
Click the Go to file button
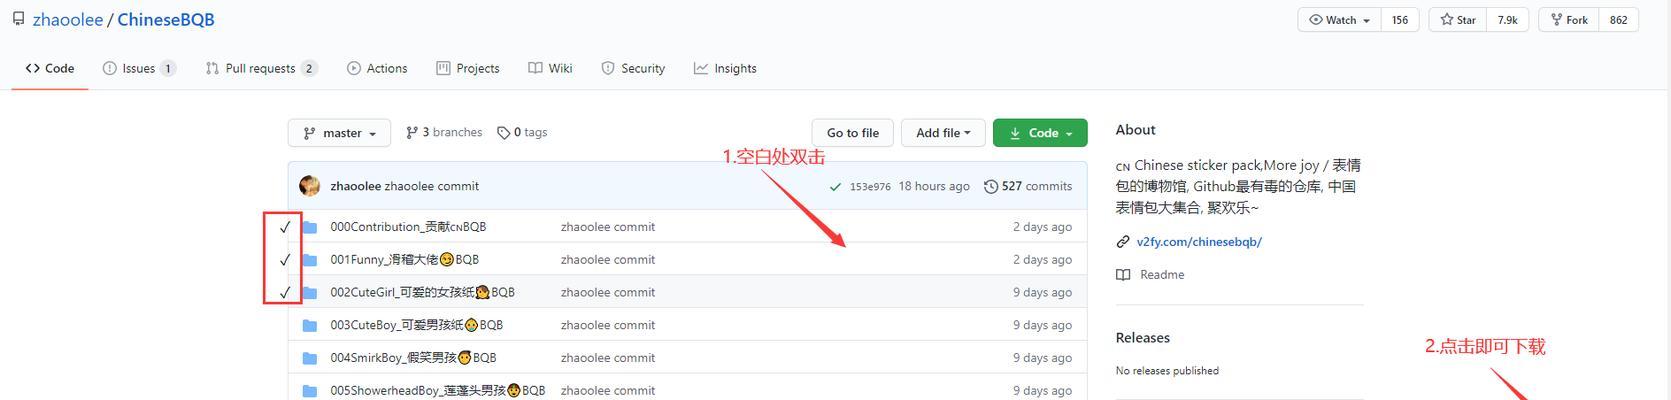point(853,133)
